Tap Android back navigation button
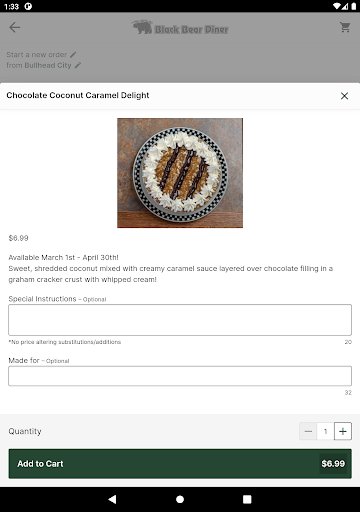 [112, 499]
